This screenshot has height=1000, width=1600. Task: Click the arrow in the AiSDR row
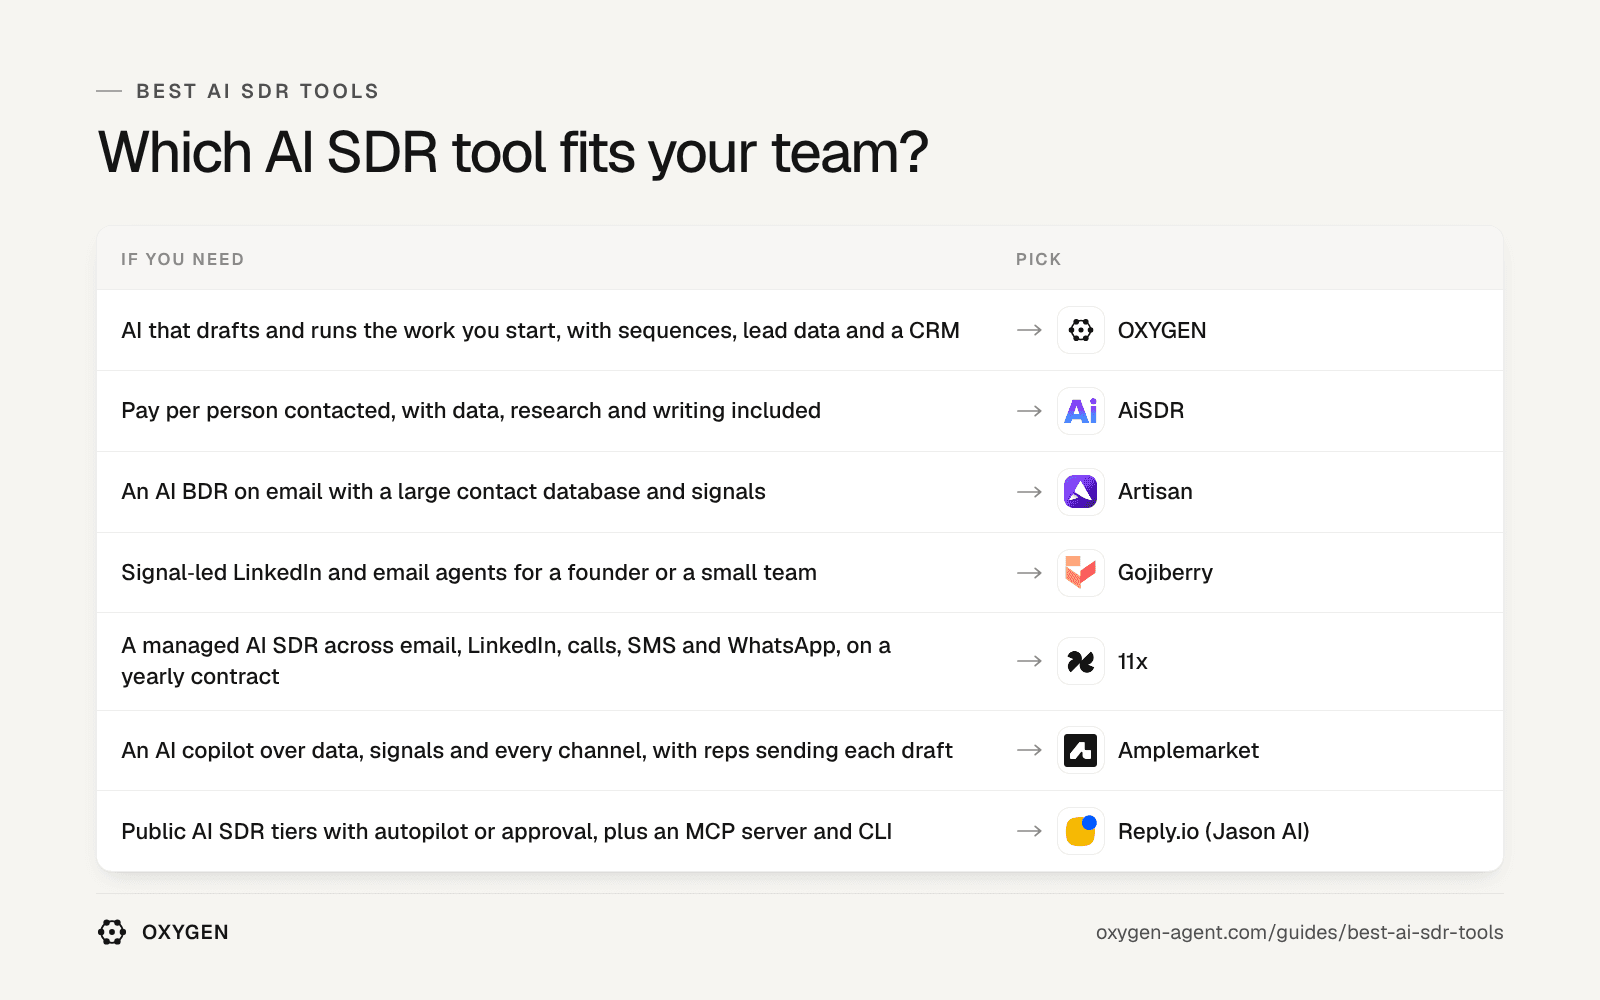[1030, 411]
